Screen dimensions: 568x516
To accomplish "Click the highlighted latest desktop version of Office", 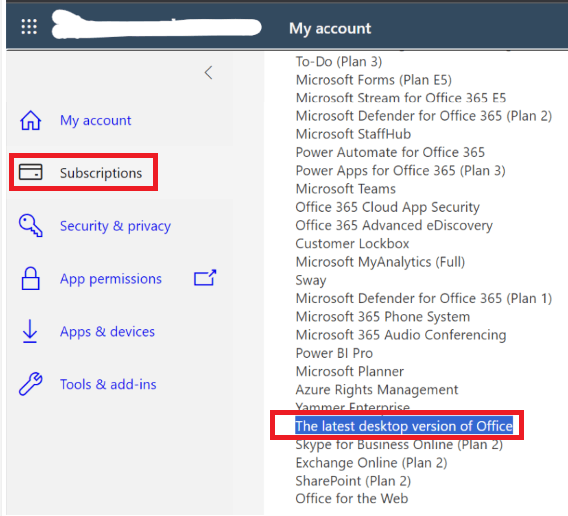I will click(x=404, y=426).
